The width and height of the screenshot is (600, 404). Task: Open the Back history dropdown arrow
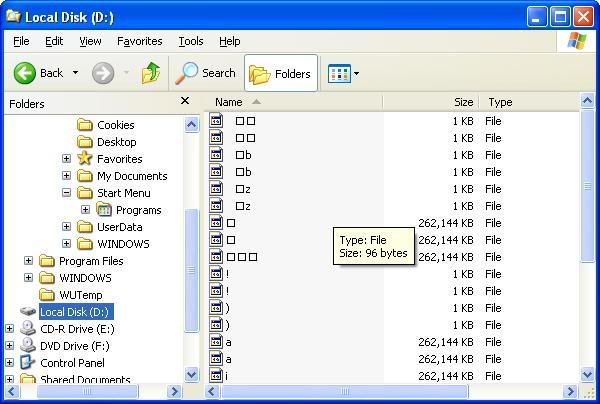tap(75, 72)
